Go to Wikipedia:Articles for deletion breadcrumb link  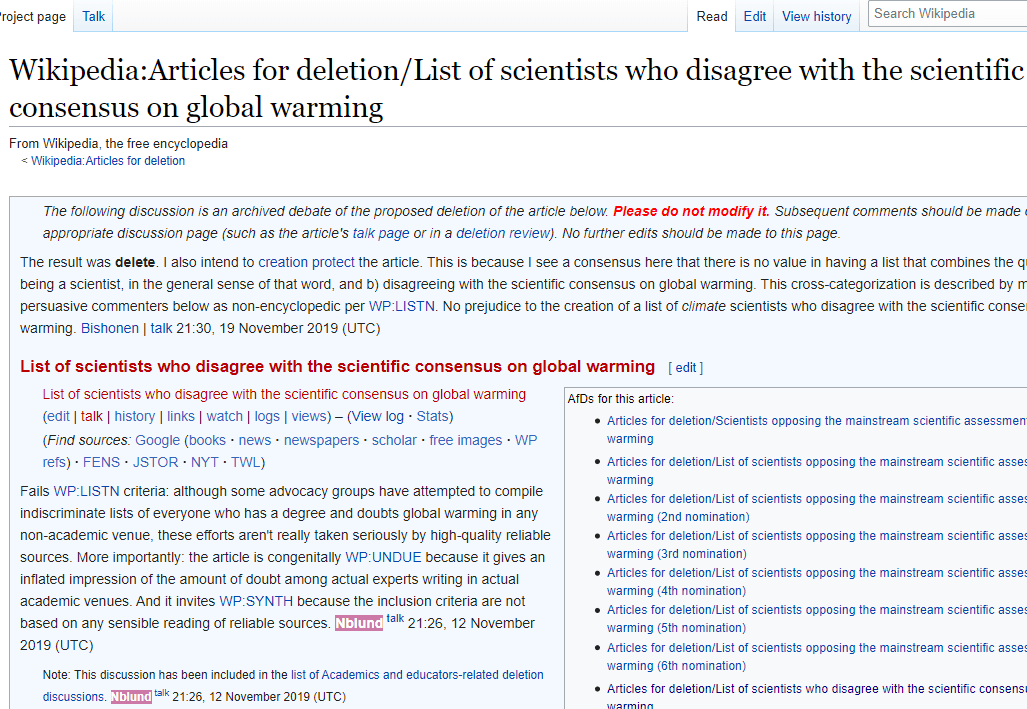[108, 161]
